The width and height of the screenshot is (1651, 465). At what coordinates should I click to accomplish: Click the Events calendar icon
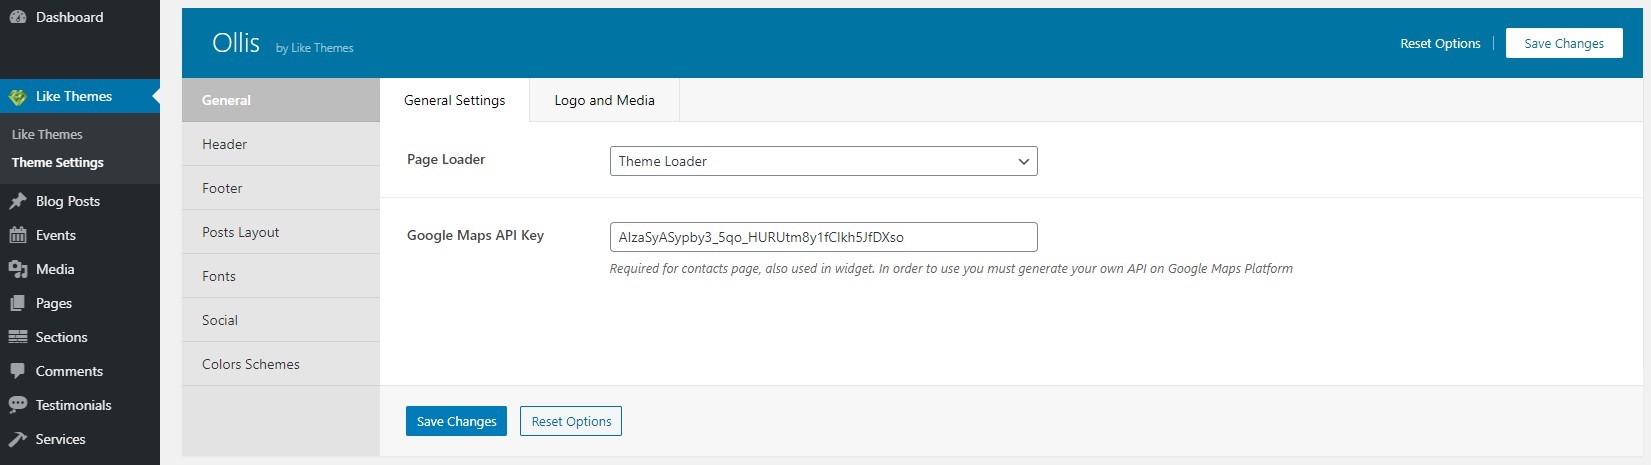(17, 235)
